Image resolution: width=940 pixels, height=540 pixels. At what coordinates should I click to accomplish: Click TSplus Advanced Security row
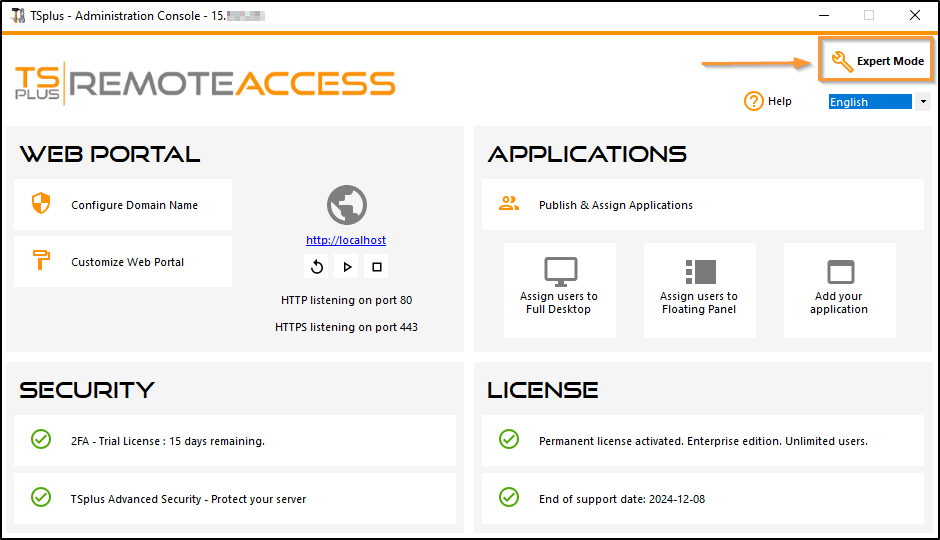point(236,498)
